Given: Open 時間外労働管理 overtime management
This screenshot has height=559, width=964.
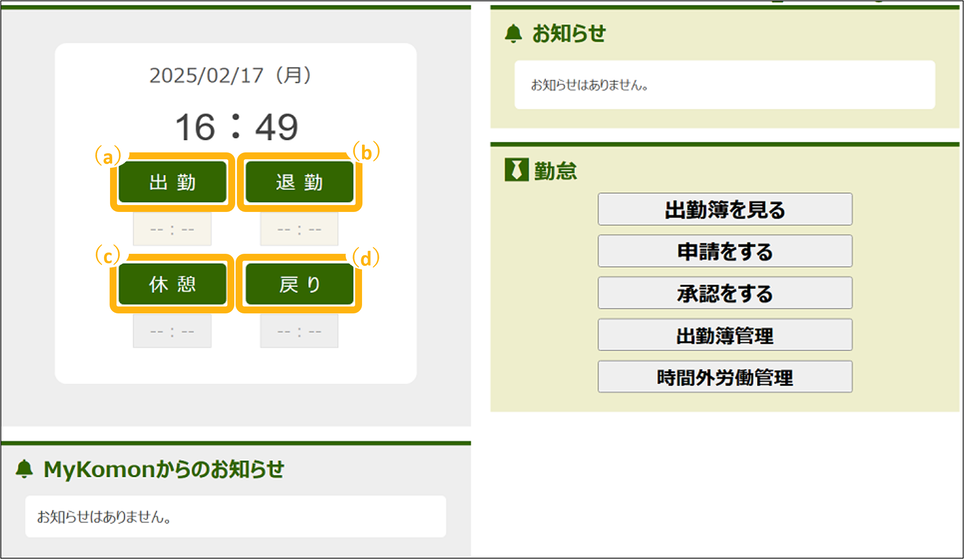Looking at the screenshot, I should click(724, 377).
